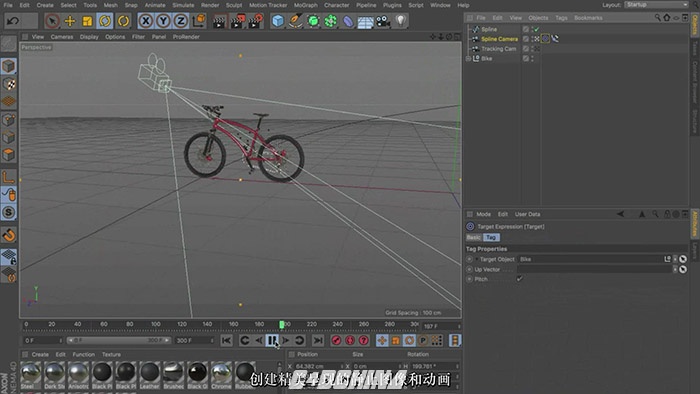Open Edit Render Settings icon

pos(256,21)
